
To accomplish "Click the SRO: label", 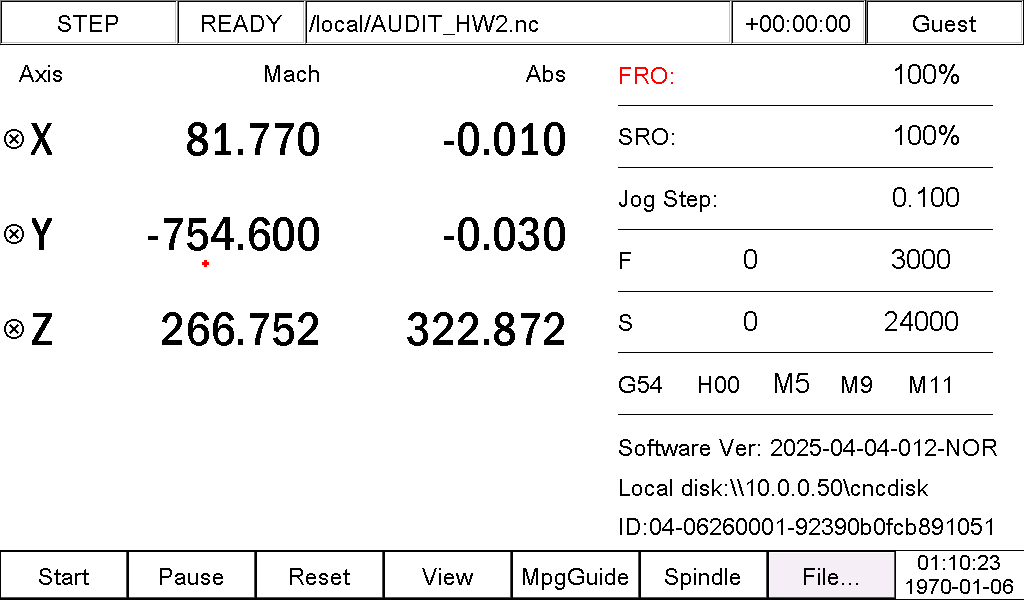I will click(647, 137).
